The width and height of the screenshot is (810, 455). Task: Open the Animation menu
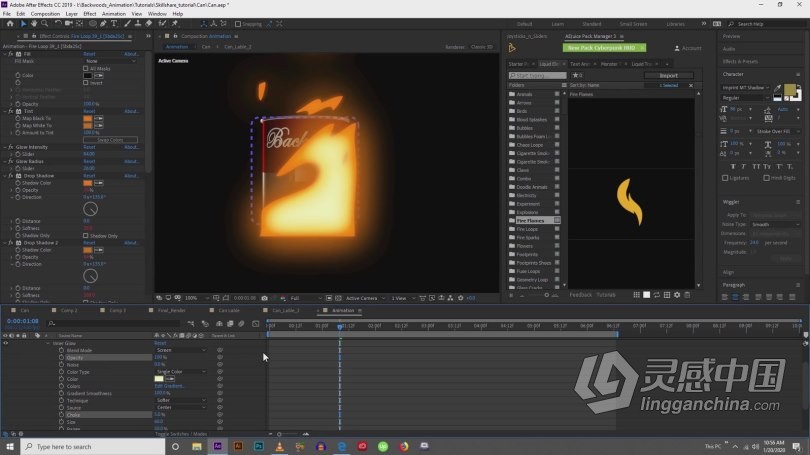click(x=114, y=14)
